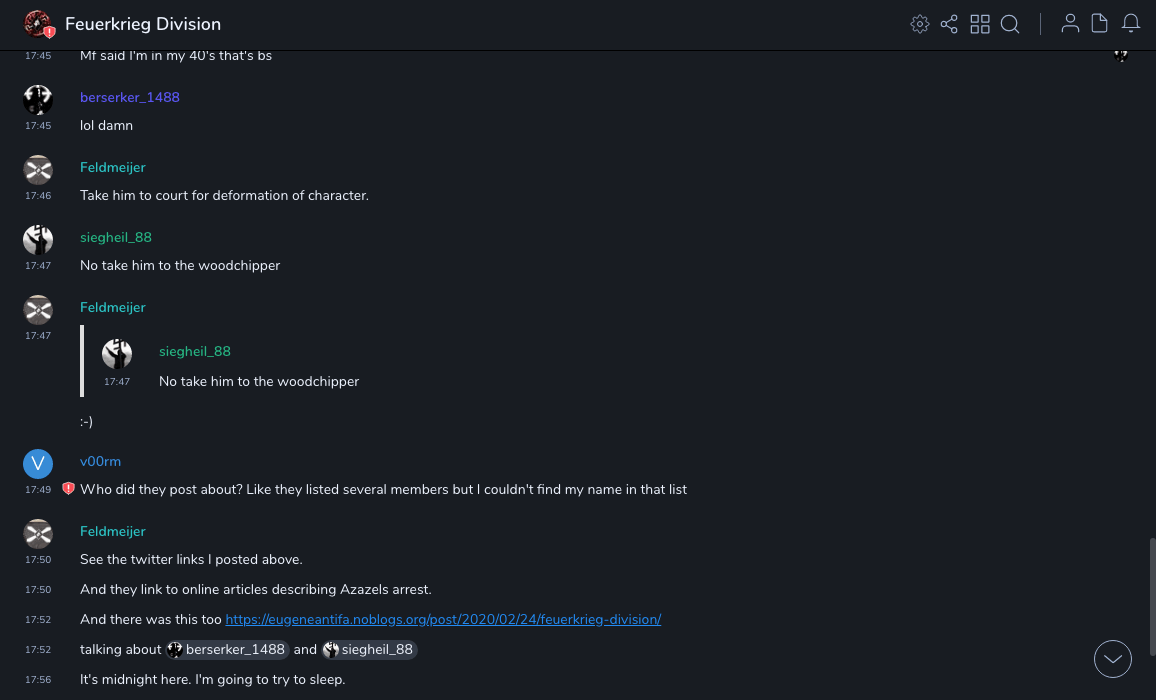Click the 17:49 message timestamp
The height and width of the screenshot is (700, 1156).
pos(38,490)
